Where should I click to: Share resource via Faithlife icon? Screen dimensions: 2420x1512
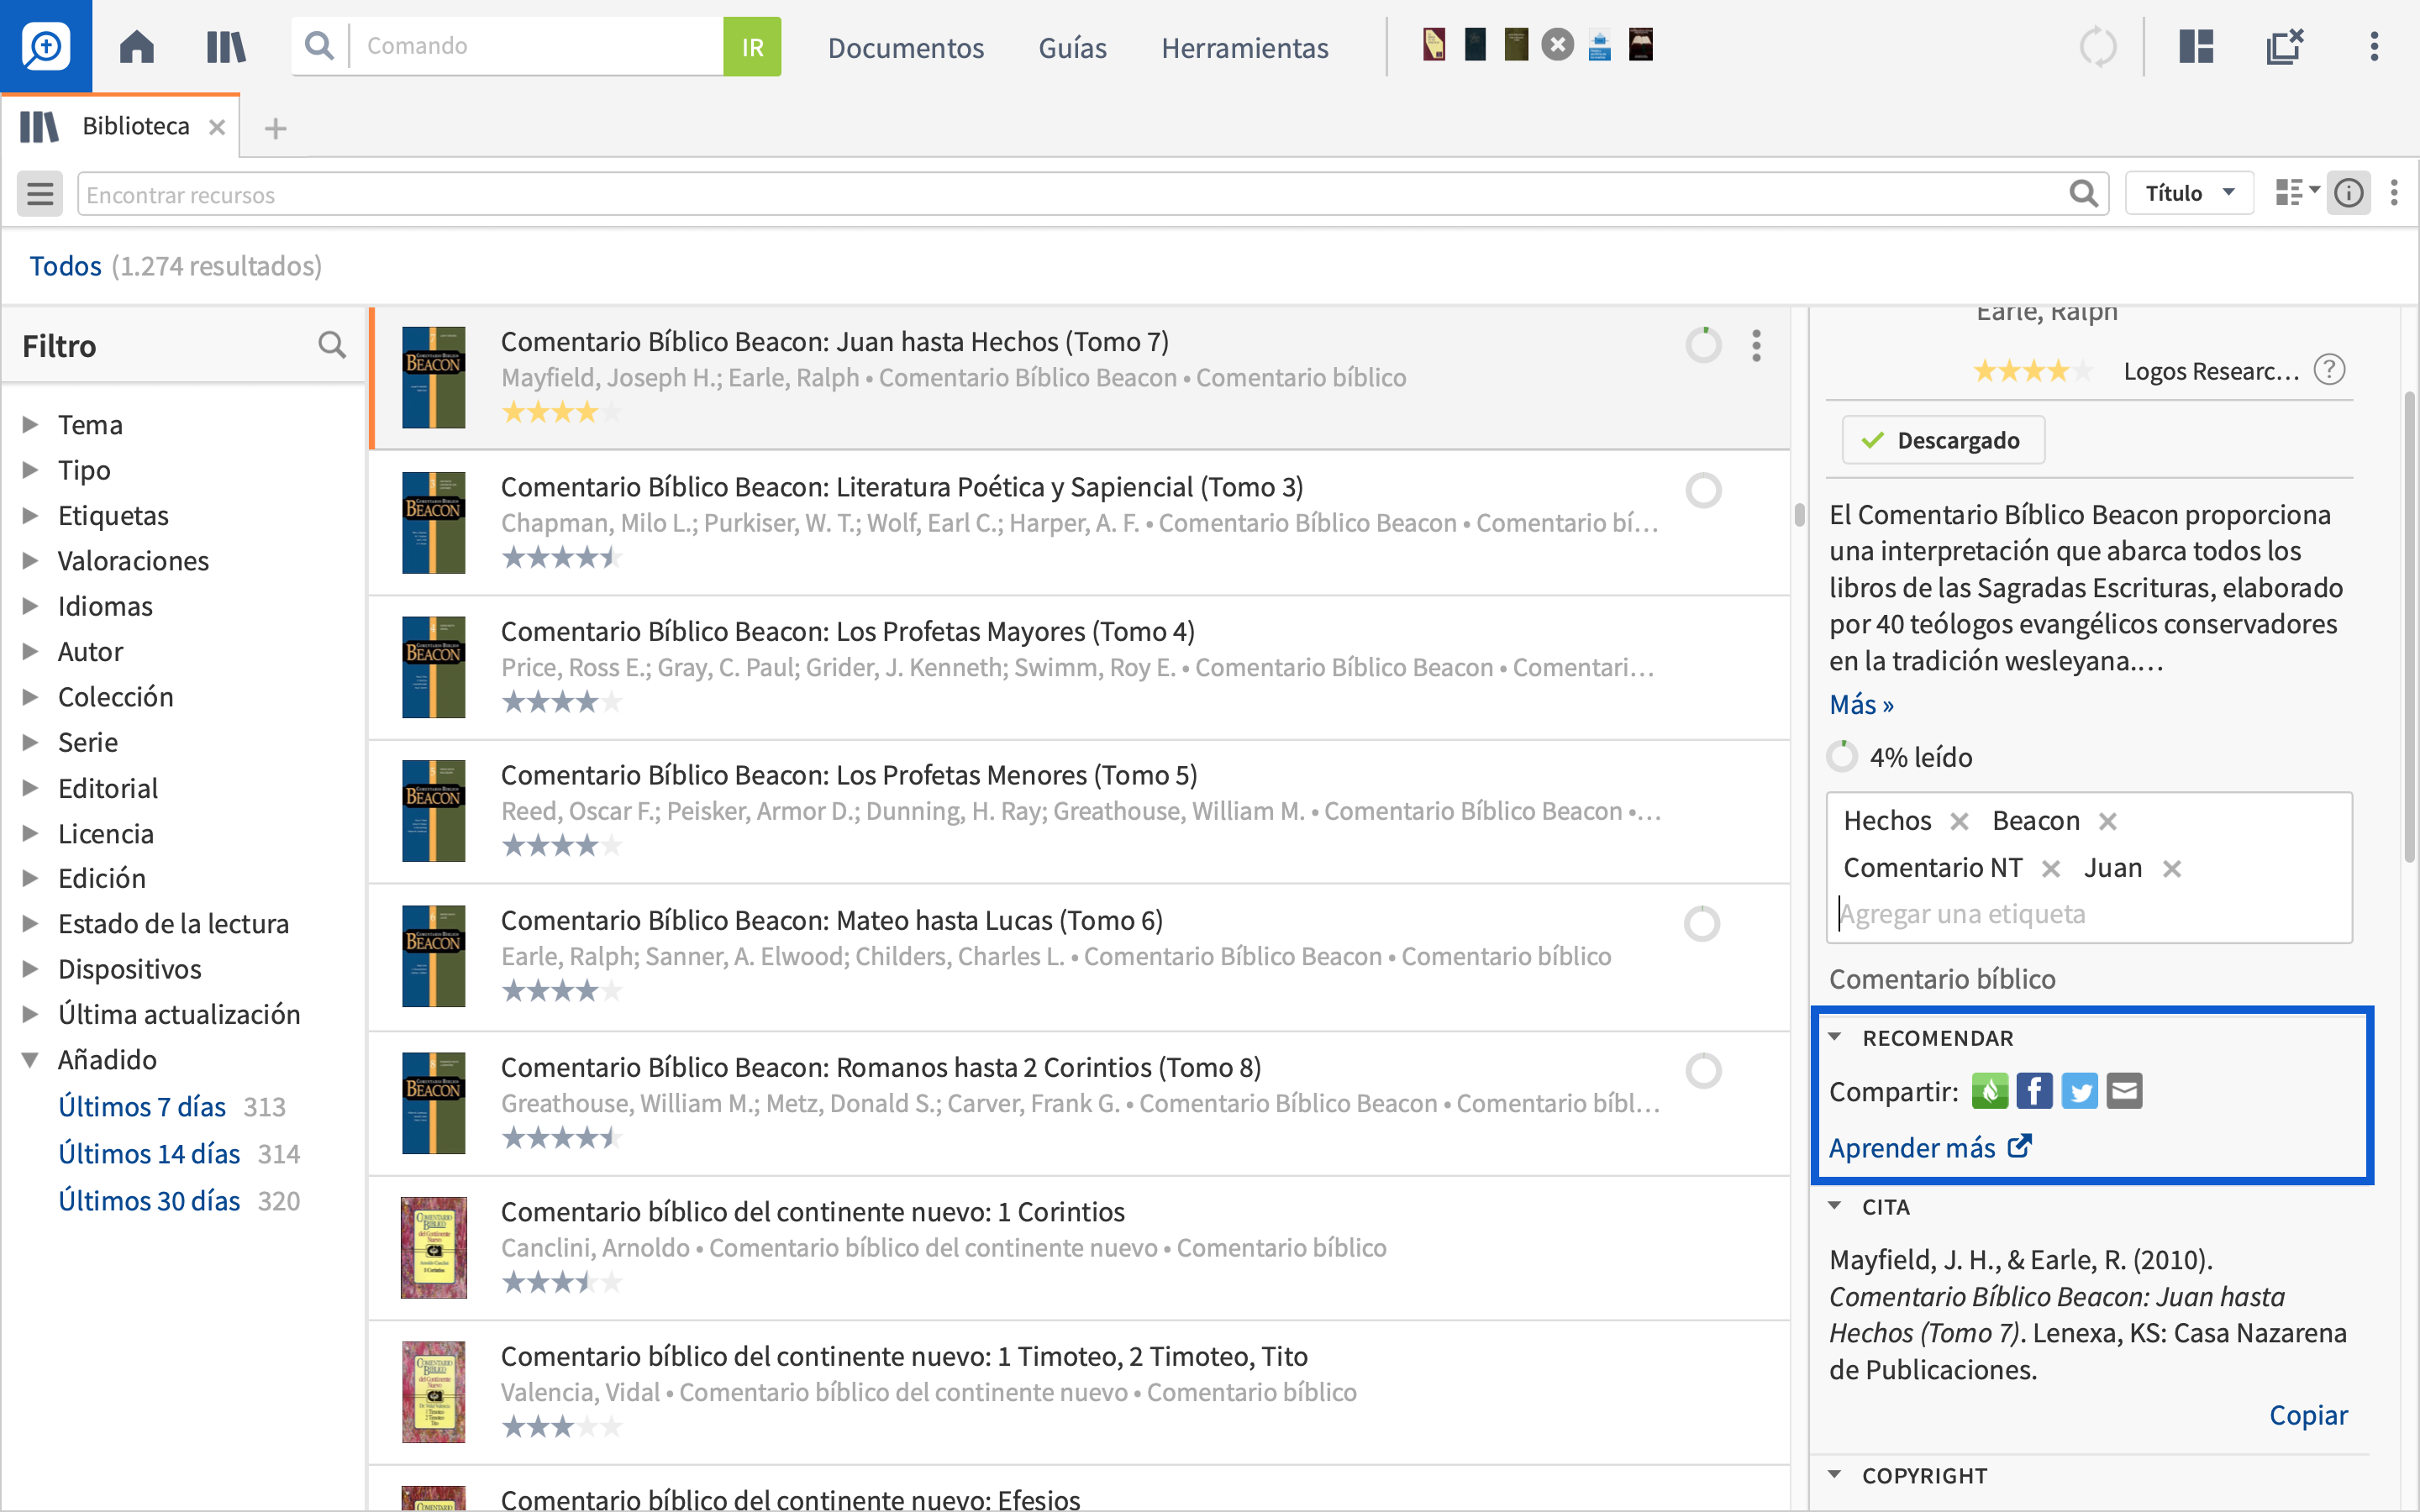pyautogui.click(x=1989, y=1090)
